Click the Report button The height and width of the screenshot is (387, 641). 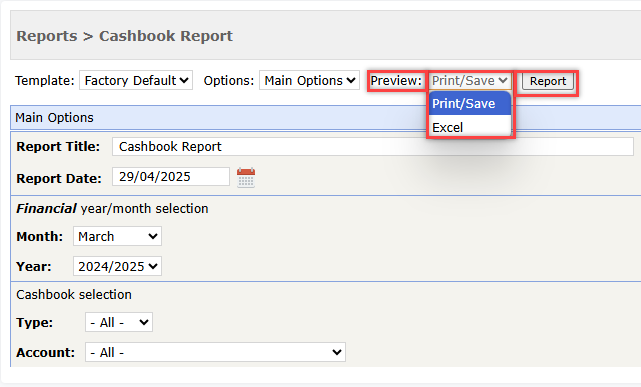point(548,81)
